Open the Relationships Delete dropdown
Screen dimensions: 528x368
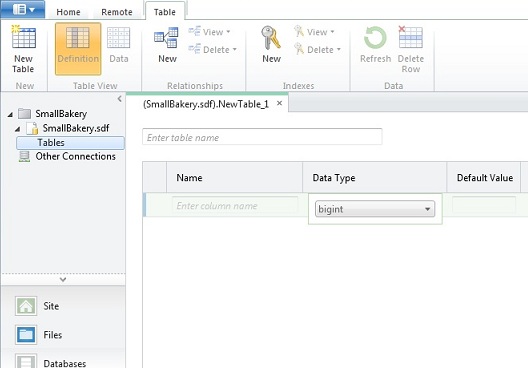213,49
